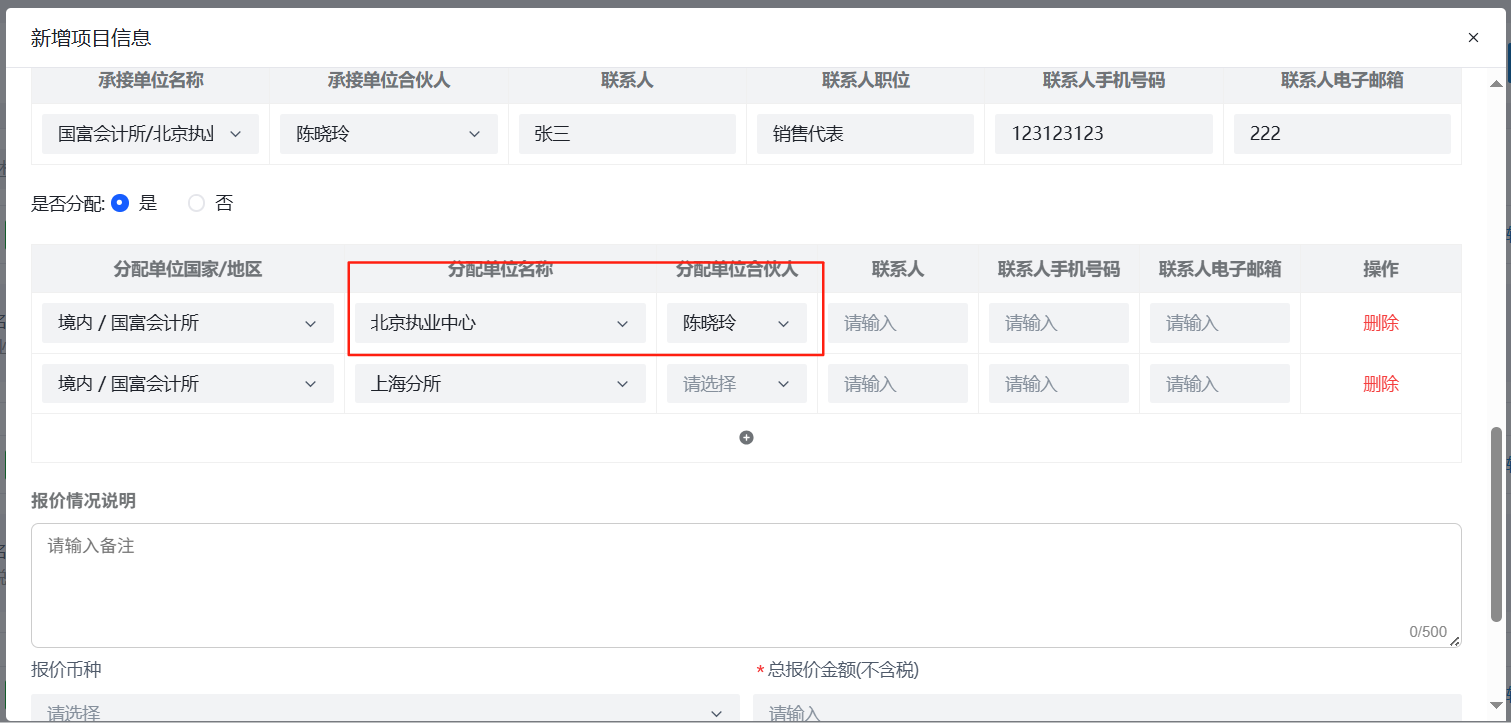Close the 新增项目信息 dialog
The image size is (1511, 723).
coord(1473,38)
